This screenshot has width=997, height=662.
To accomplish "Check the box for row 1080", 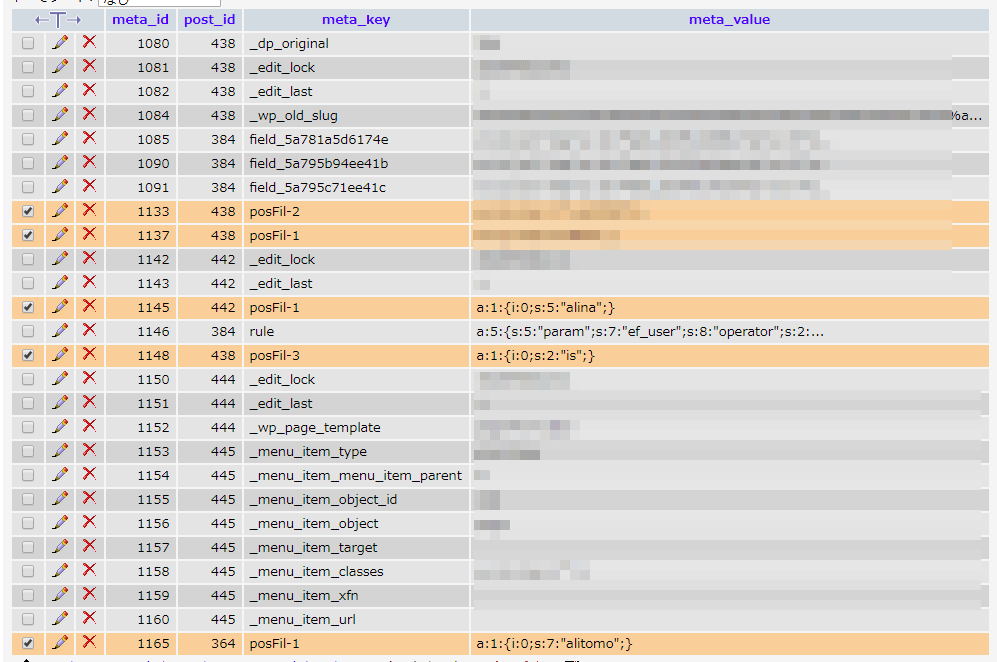I will (x=28, y=43).
